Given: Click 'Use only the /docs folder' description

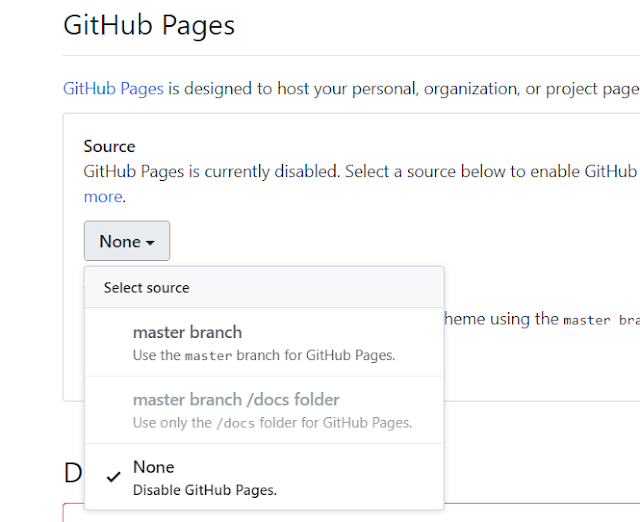Looking at the screenshot, I should (x=272, y=423).
